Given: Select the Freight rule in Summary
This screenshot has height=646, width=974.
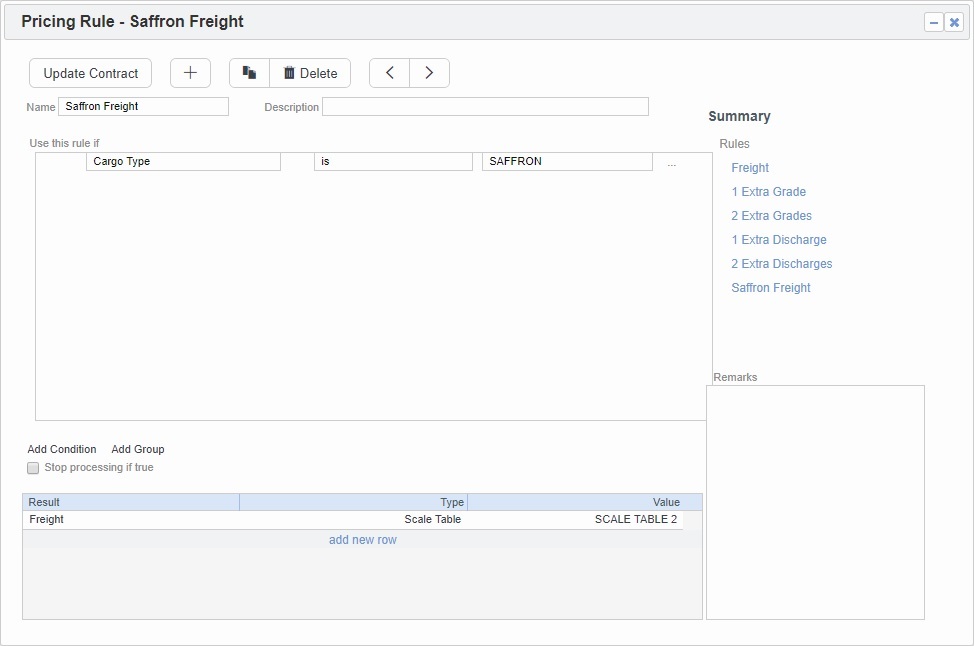Looking at the screenshot, I should [x=750, y=168].
